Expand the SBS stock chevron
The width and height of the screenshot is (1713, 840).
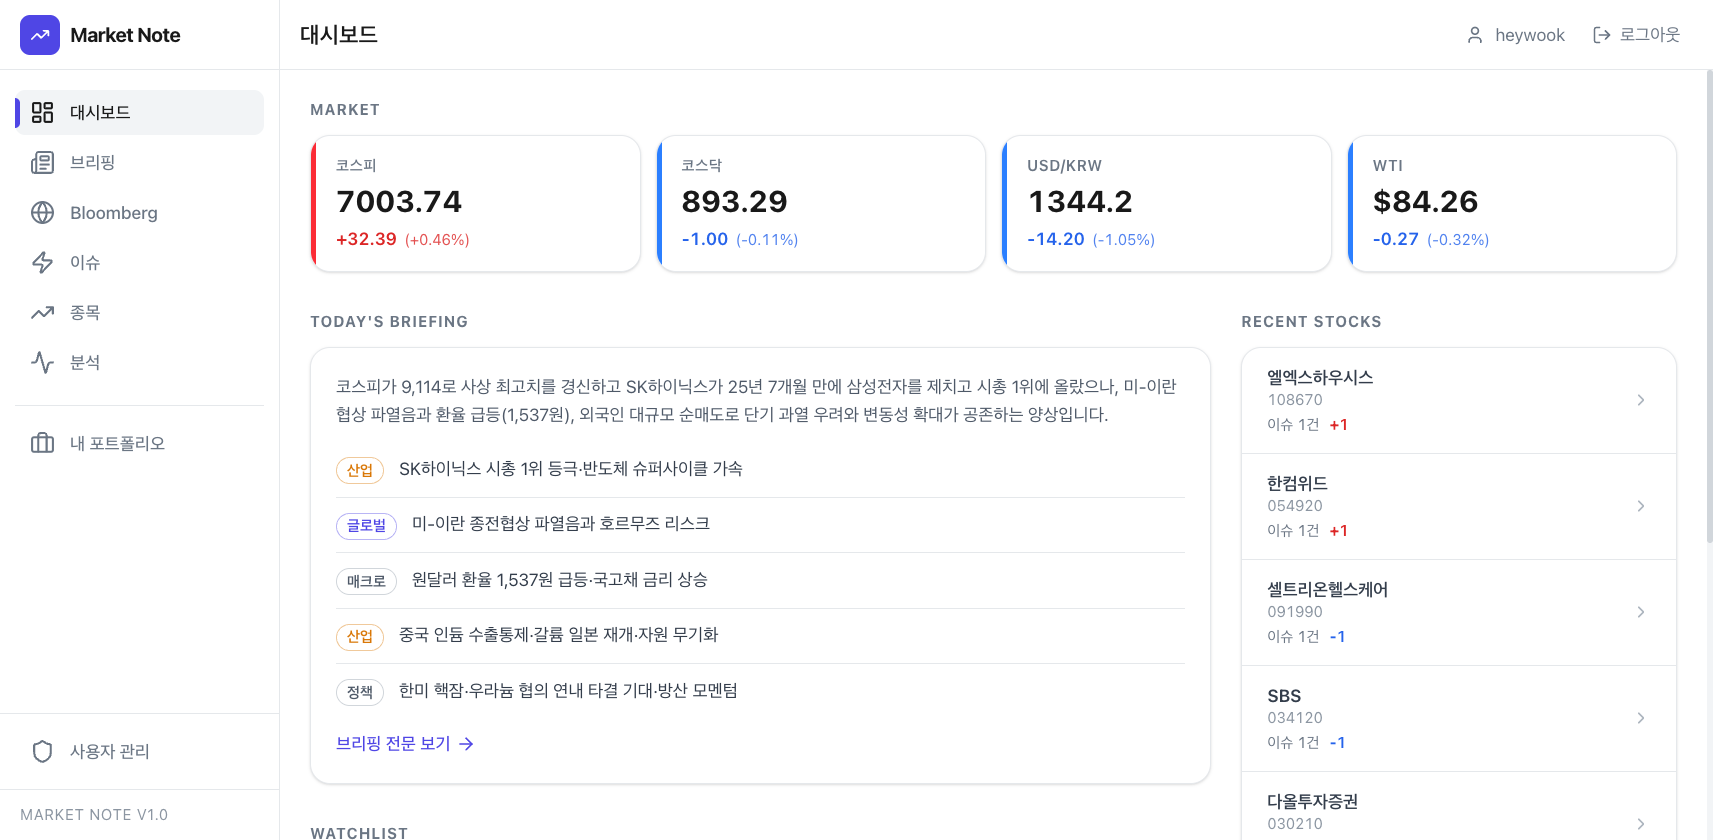click(x=1641, y=718)
